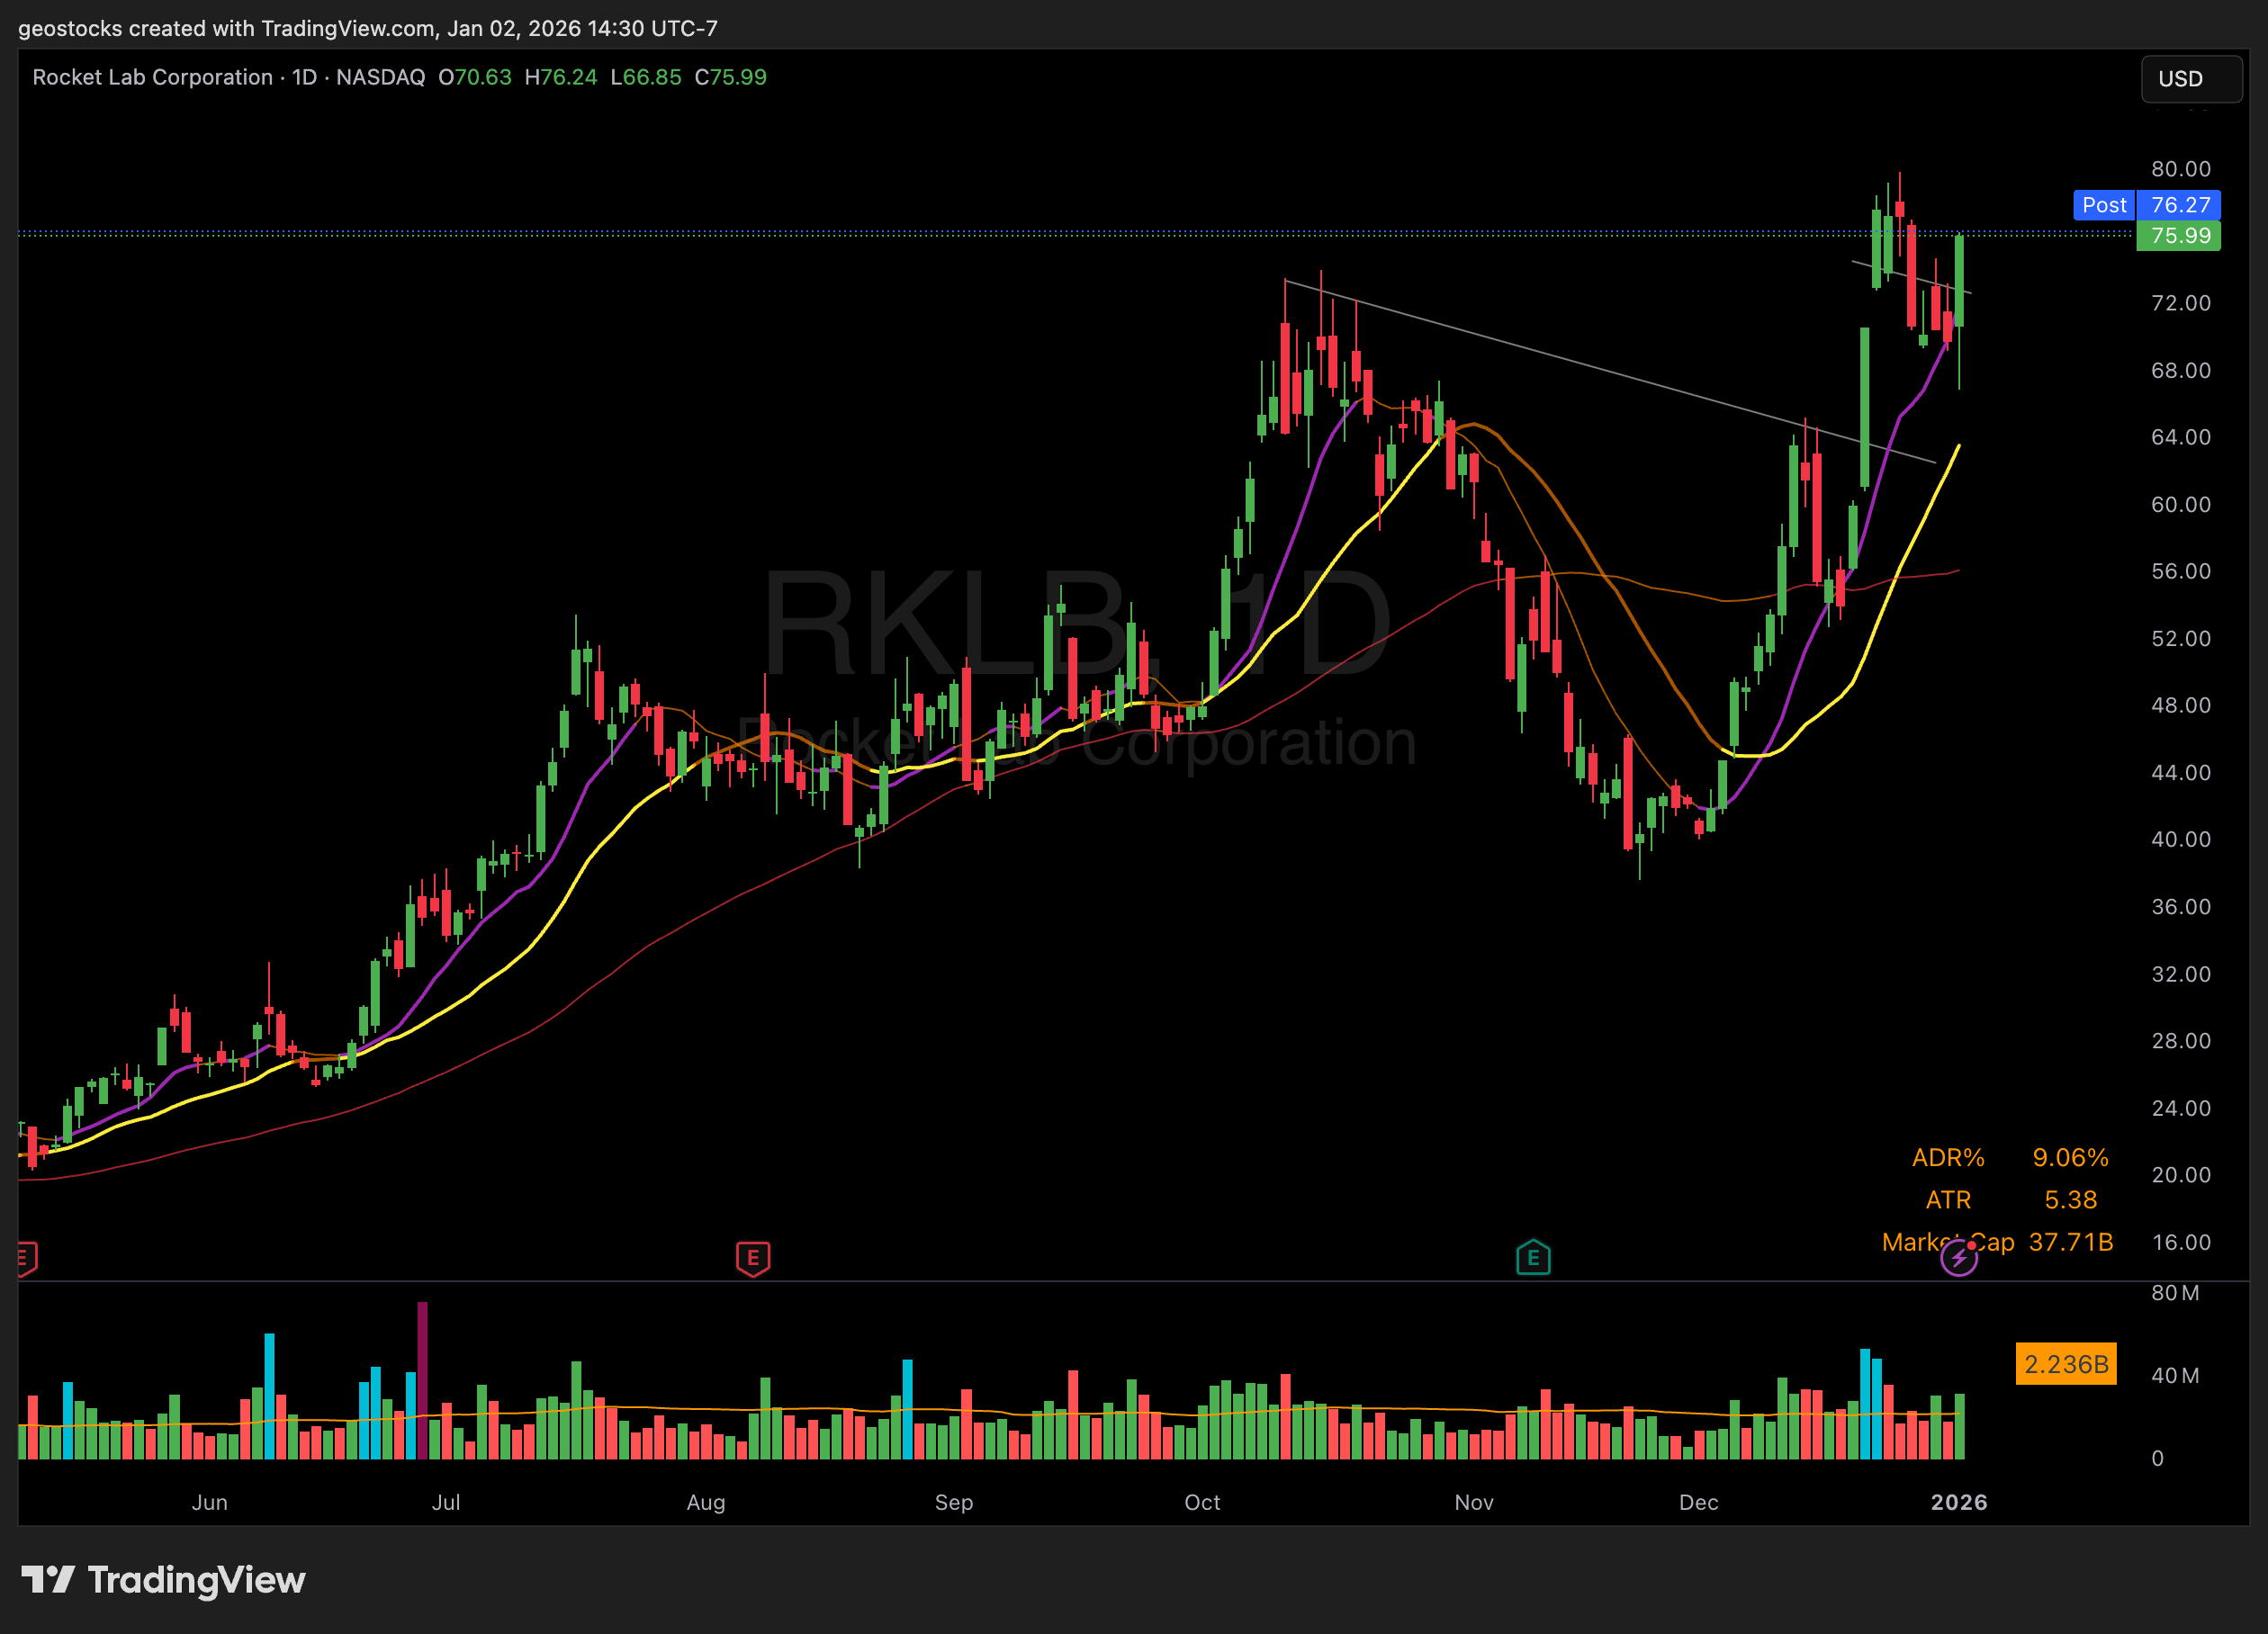The width and height of the screenshot is (2268, 1634).
Task: Click the teal earnings marker near November
Action: [1532, 1258]
